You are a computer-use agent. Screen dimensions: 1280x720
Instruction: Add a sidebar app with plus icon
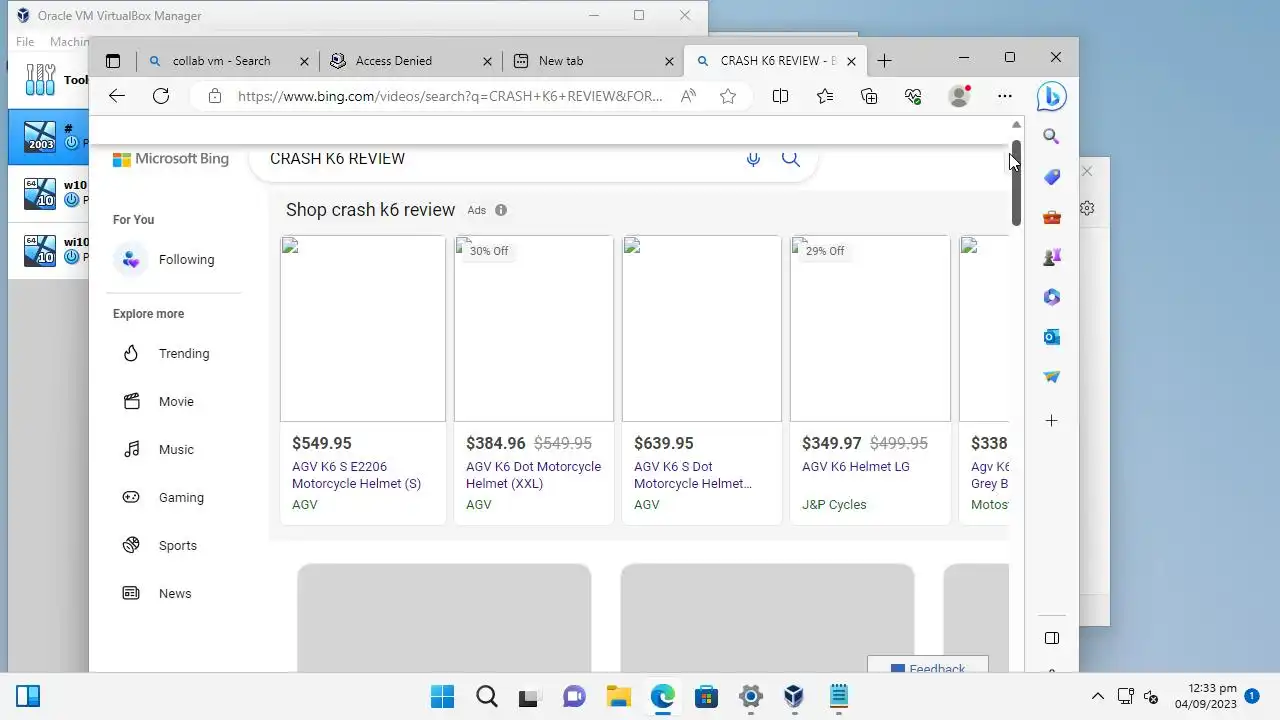(1051, 421)
